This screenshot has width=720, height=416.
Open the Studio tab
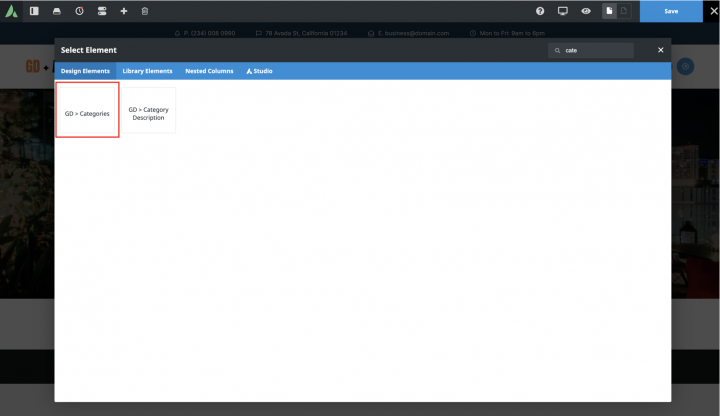click(259, 71)
